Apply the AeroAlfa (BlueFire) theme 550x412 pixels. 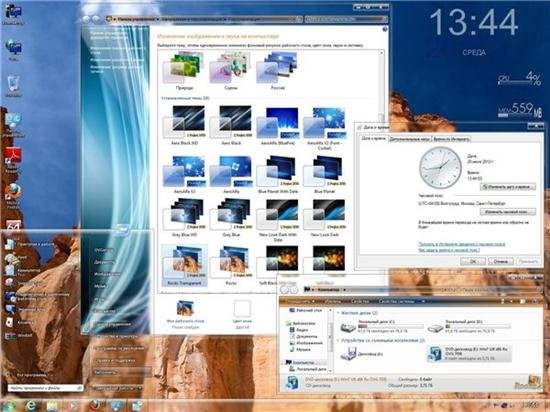click(x=278, y=126)
